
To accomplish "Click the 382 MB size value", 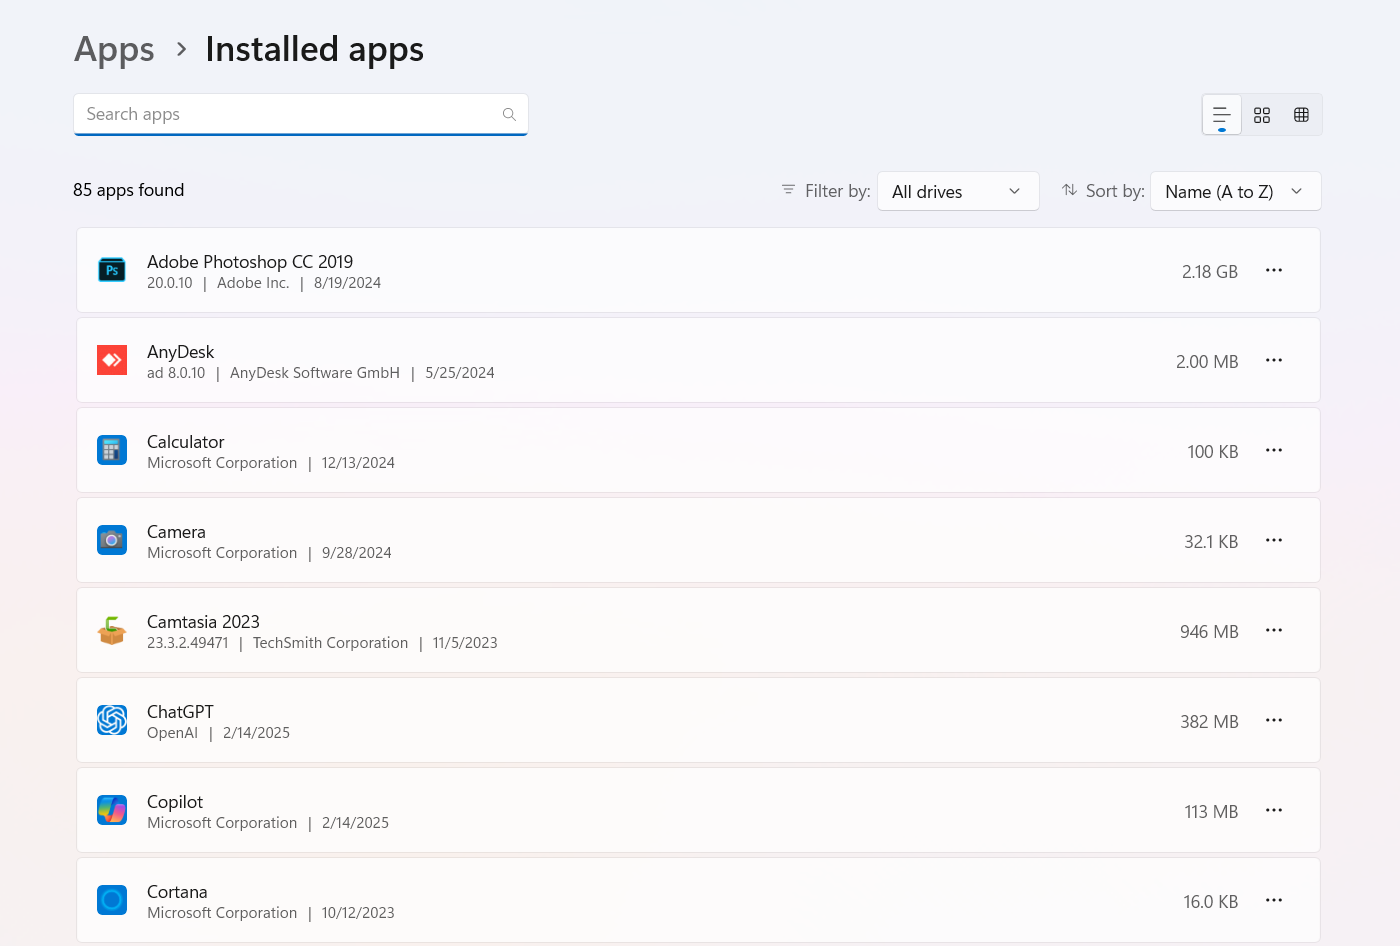I will pos(1209,722).
